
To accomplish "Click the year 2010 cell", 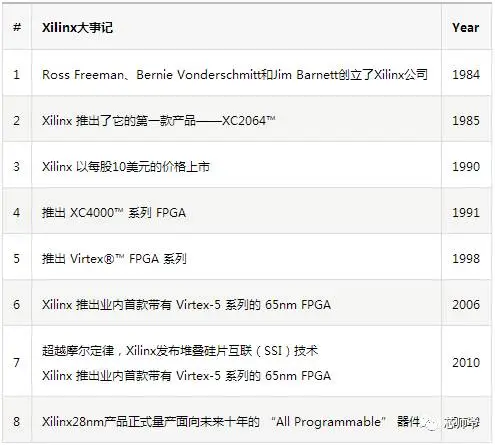I will tap(466, 361).
